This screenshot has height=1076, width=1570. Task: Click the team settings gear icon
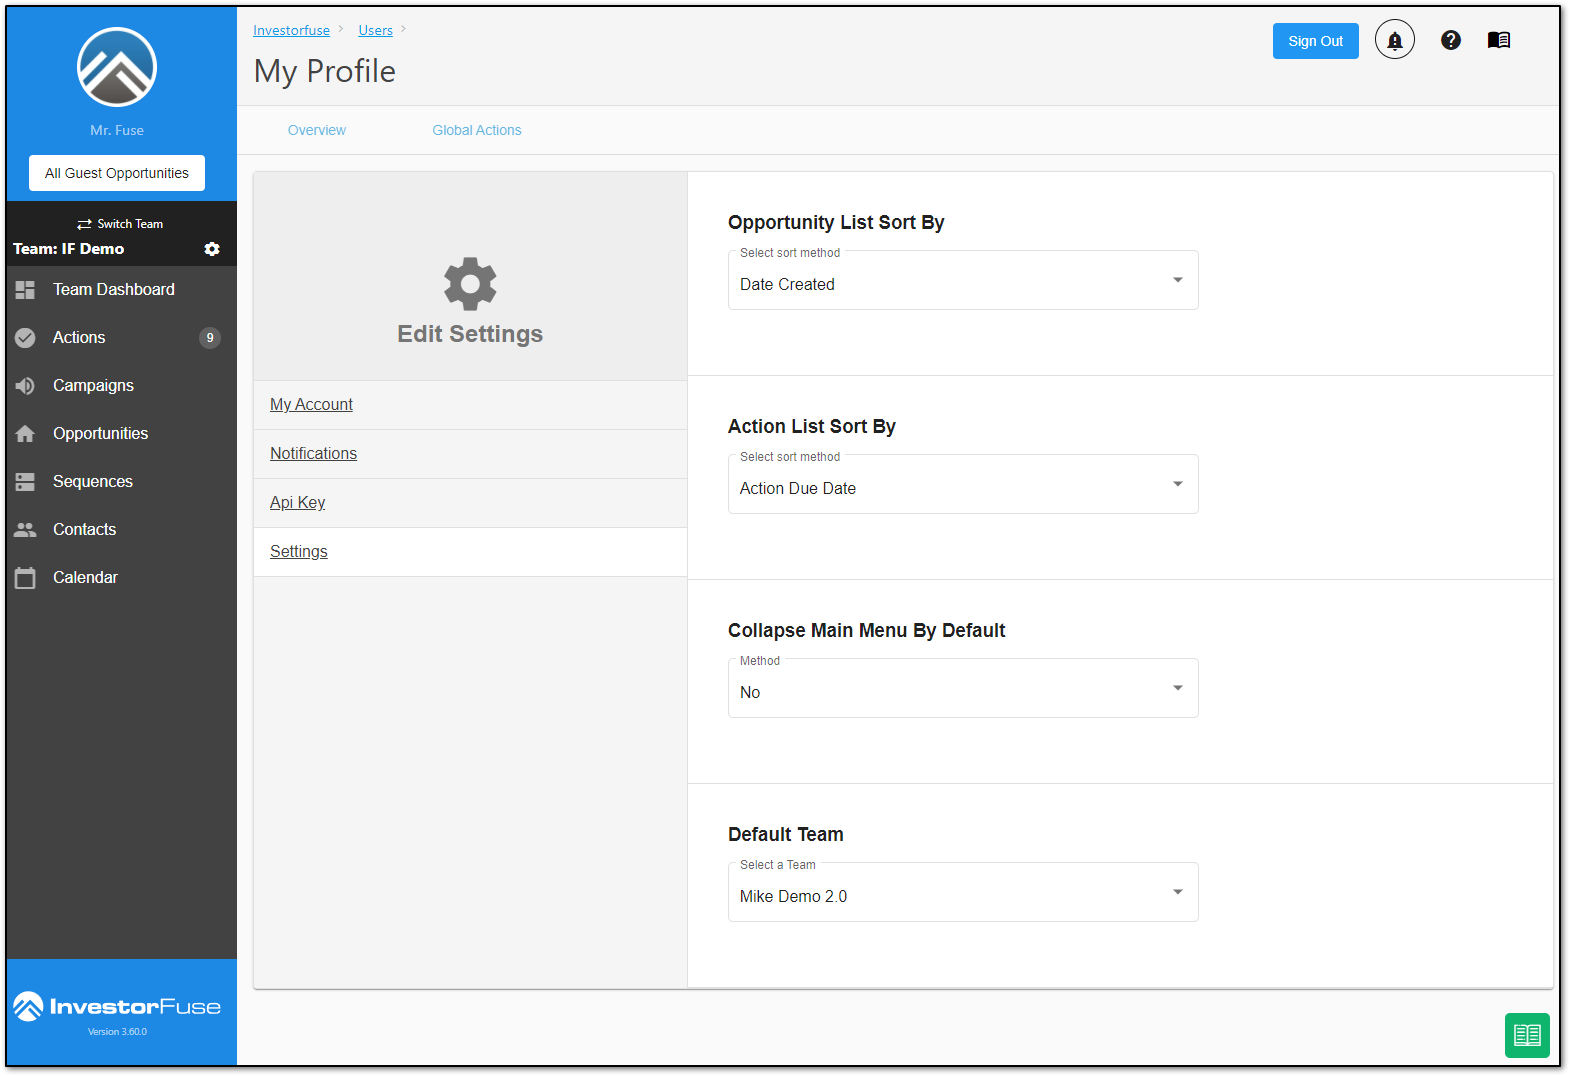[212, 249]
